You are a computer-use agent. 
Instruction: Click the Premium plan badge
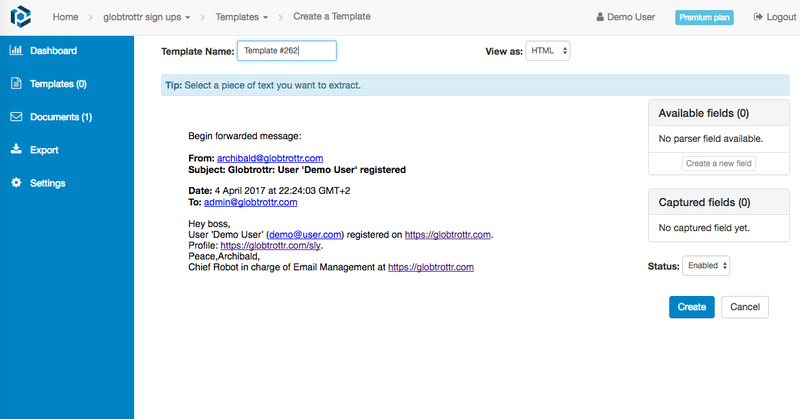tap(704, 17)
